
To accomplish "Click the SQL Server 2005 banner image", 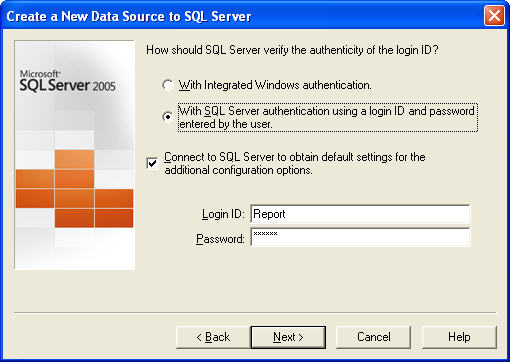I will tap(75, 155).
